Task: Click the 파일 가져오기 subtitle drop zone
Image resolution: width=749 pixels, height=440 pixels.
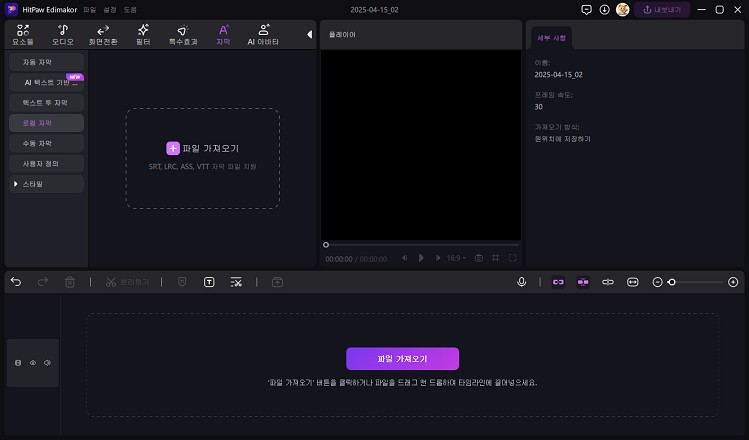Action: click(x=203, y=158)
